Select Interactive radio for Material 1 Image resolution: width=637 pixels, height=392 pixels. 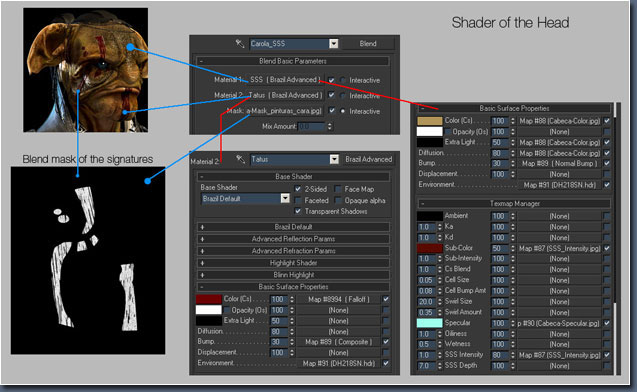click(343, 80)
